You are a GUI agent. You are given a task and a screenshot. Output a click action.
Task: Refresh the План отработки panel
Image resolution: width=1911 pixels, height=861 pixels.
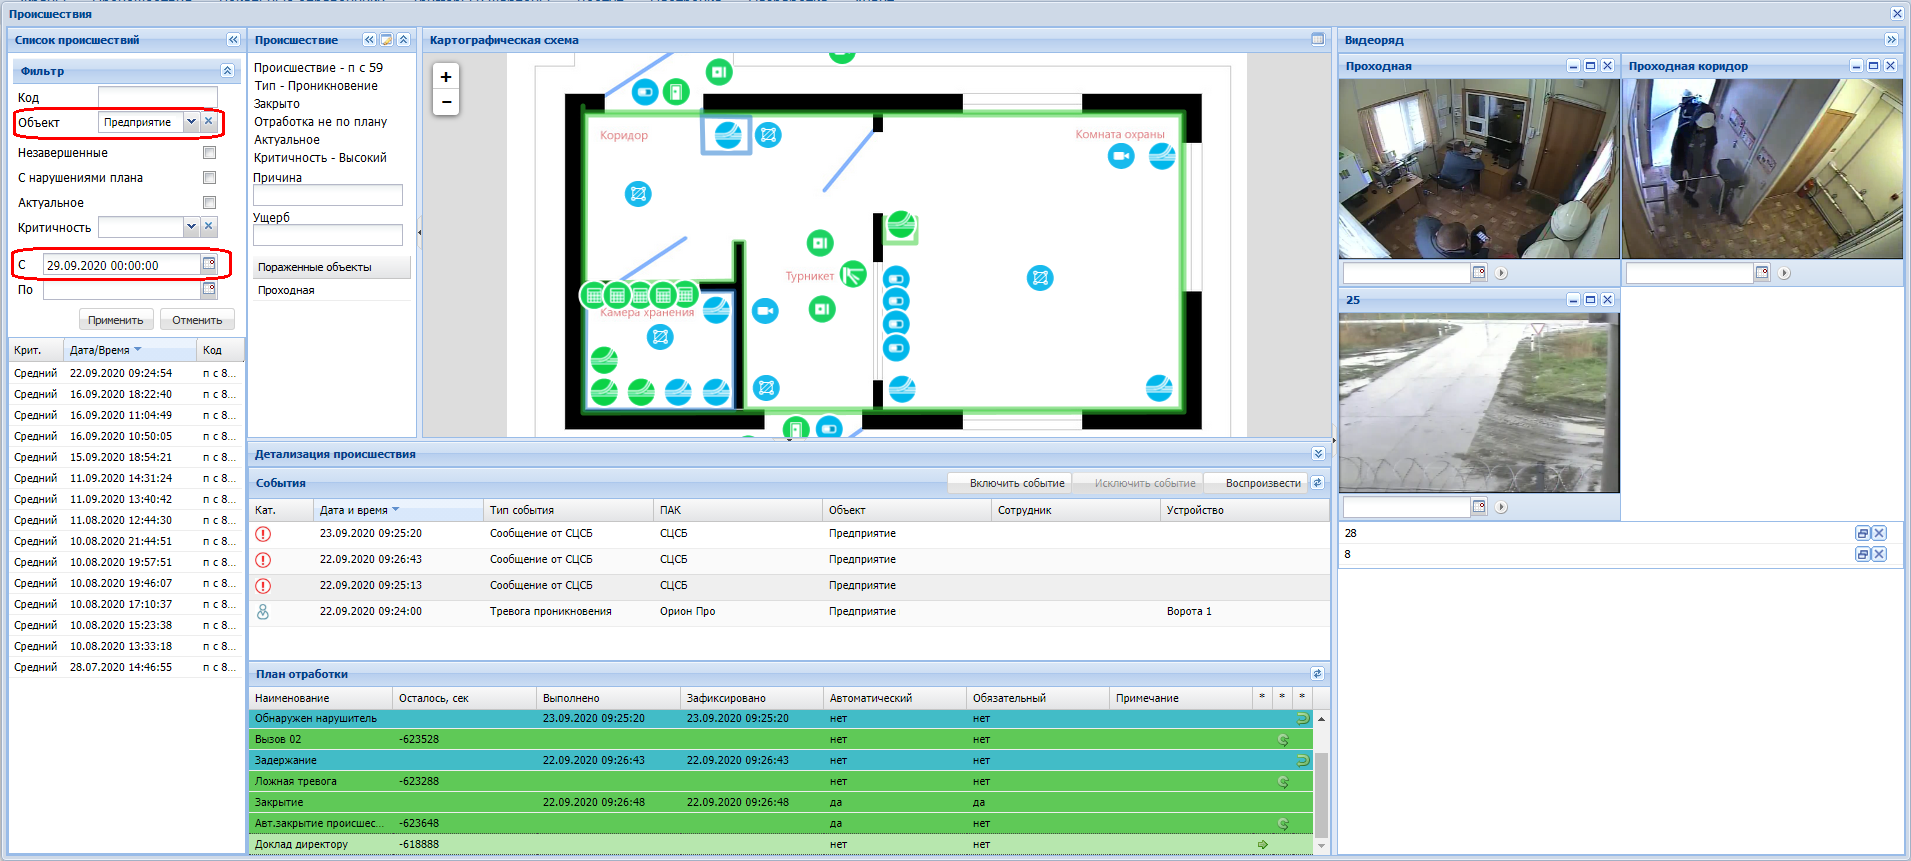pyautogui.click(x=1317, y=674)
